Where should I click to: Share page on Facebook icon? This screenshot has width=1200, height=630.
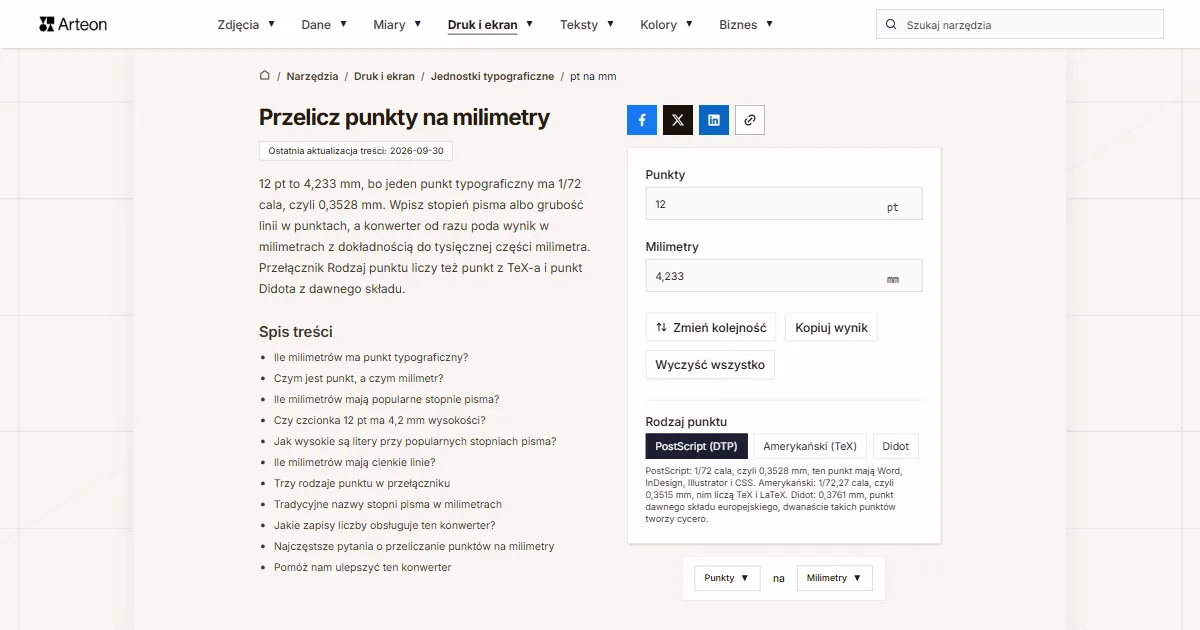tap(642, 120)
